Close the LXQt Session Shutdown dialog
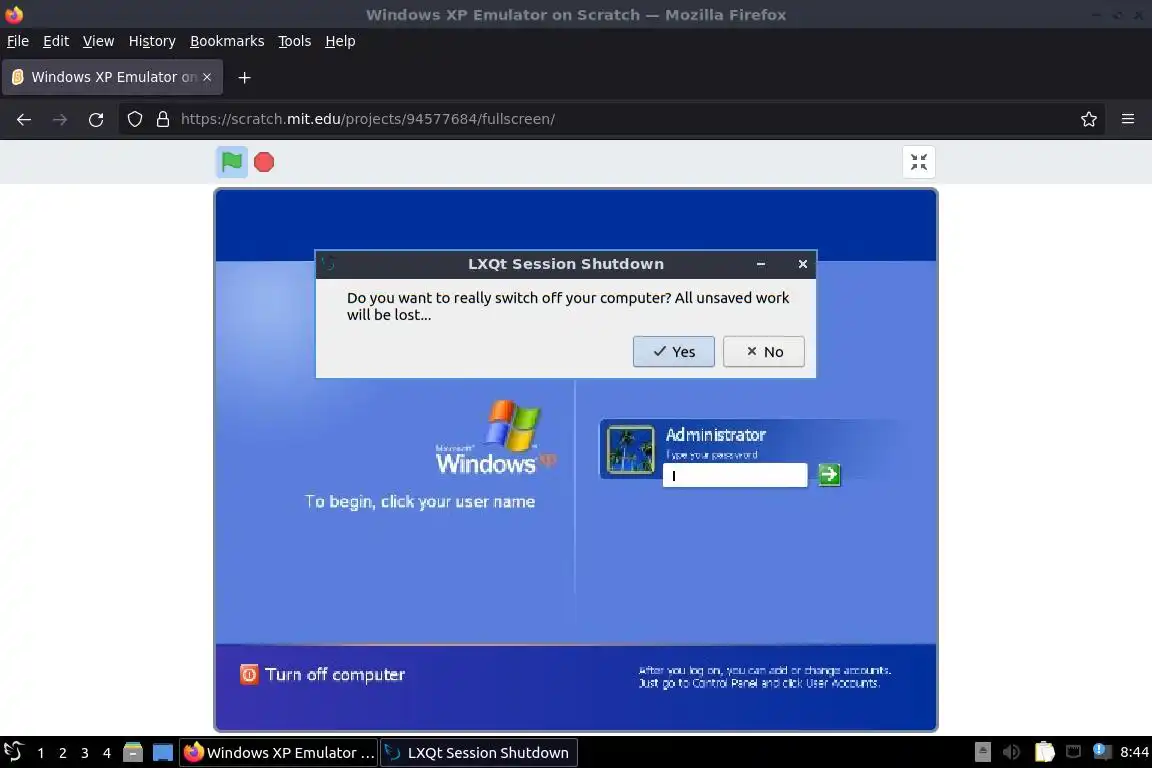 pos(802,264)
